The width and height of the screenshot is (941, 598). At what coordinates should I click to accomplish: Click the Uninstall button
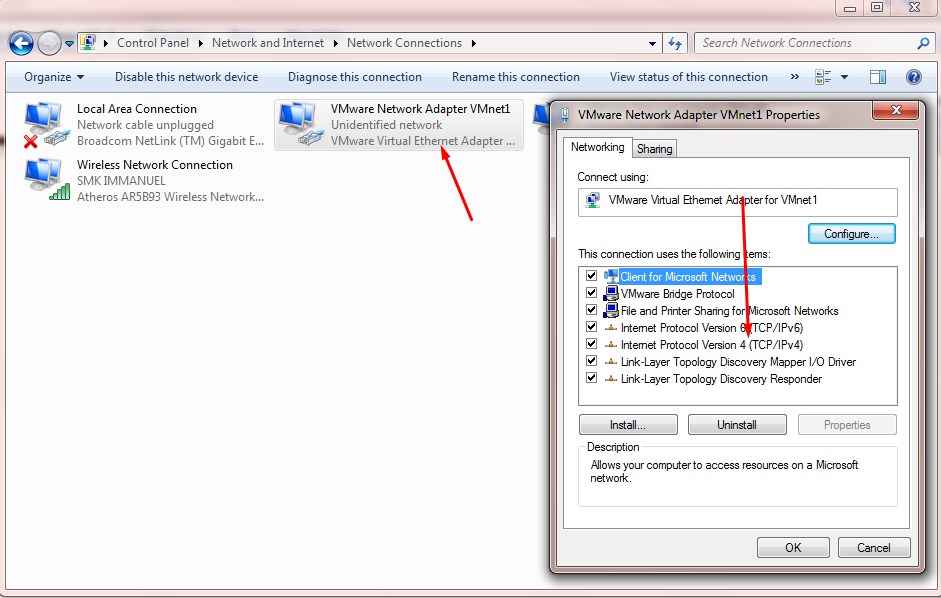(737, 424)
